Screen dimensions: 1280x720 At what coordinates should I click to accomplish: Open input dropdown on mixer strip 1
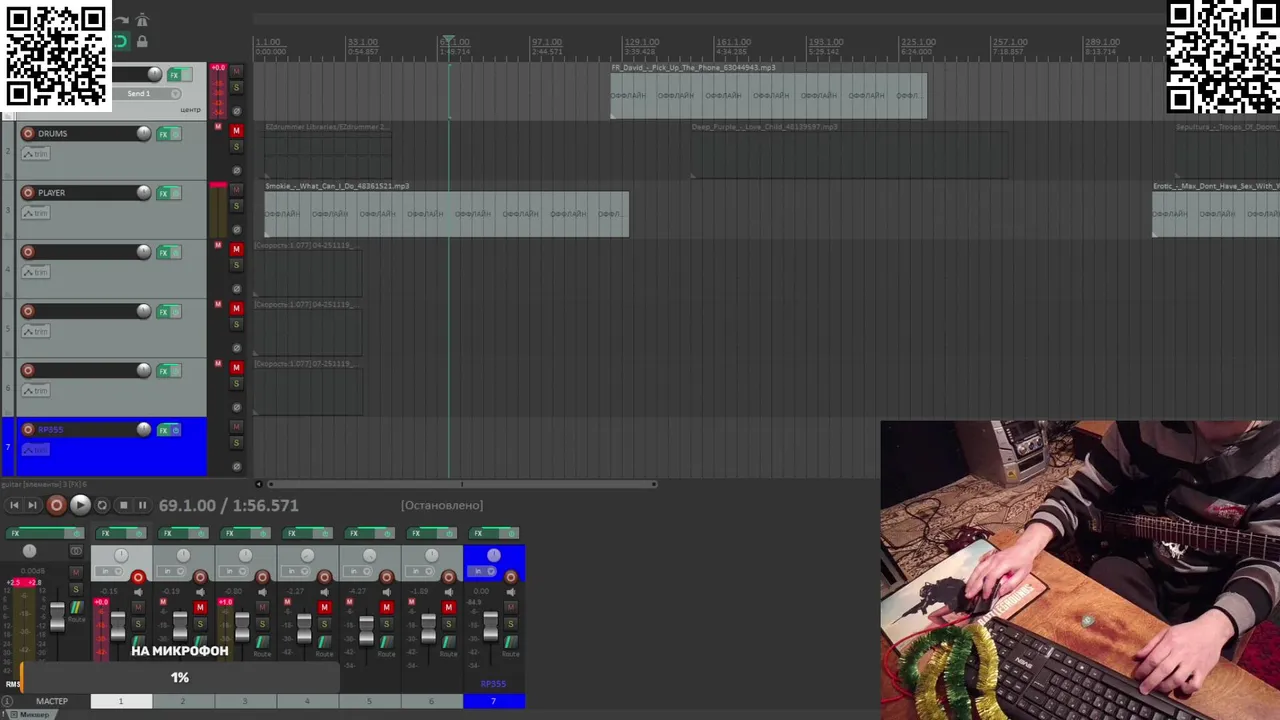coord(110,572)
